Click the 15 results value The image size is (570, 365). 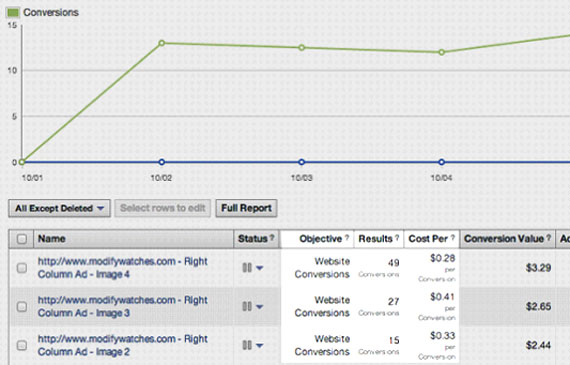(x=394, y=340)
